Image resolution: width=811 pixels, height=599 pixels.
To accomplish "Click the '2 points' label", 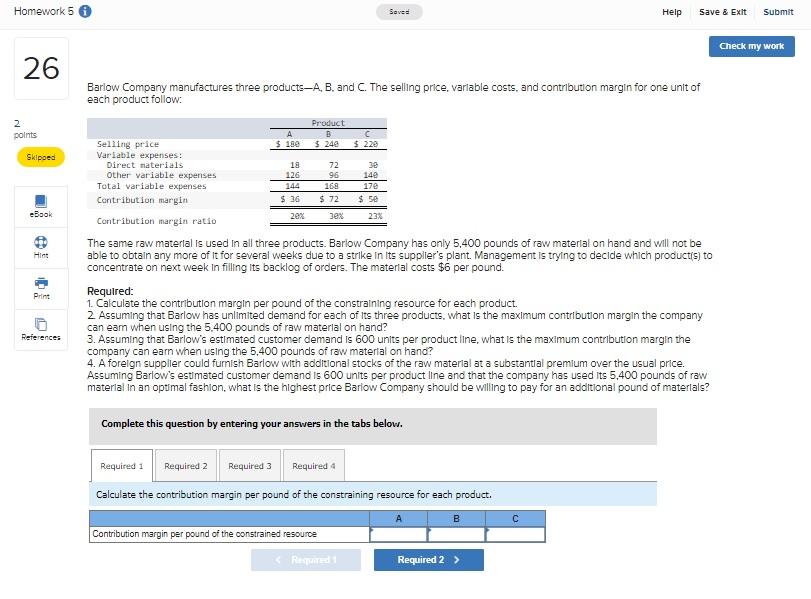I will [25, 129].
